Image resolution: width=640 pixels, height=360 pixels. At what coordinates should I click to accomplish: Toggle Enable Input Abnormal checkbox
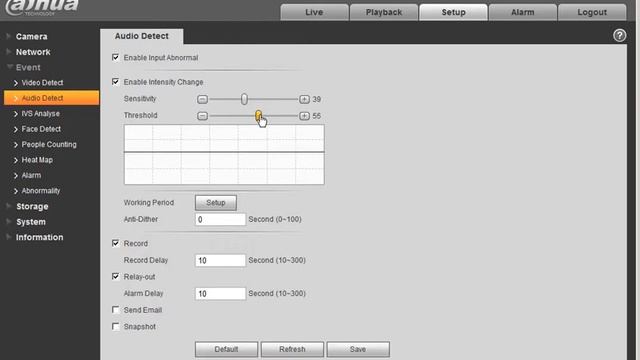click(x=116, y=57)
